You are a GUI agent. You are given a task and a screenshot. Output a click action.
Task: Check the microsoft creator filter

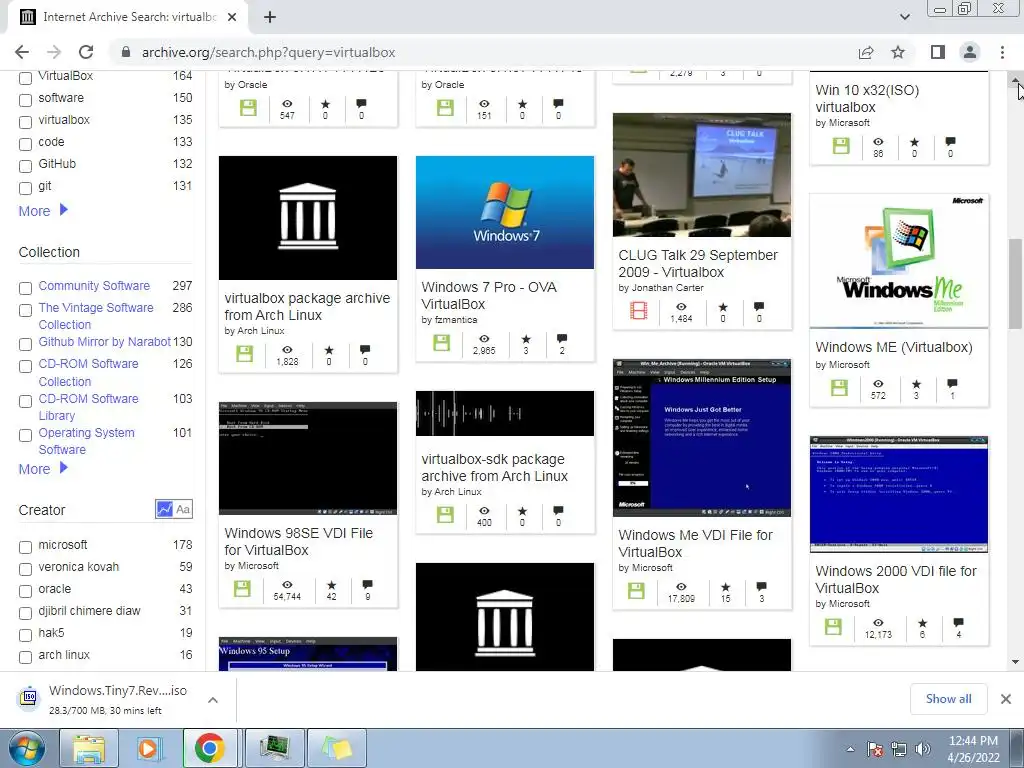click(25, 547)
